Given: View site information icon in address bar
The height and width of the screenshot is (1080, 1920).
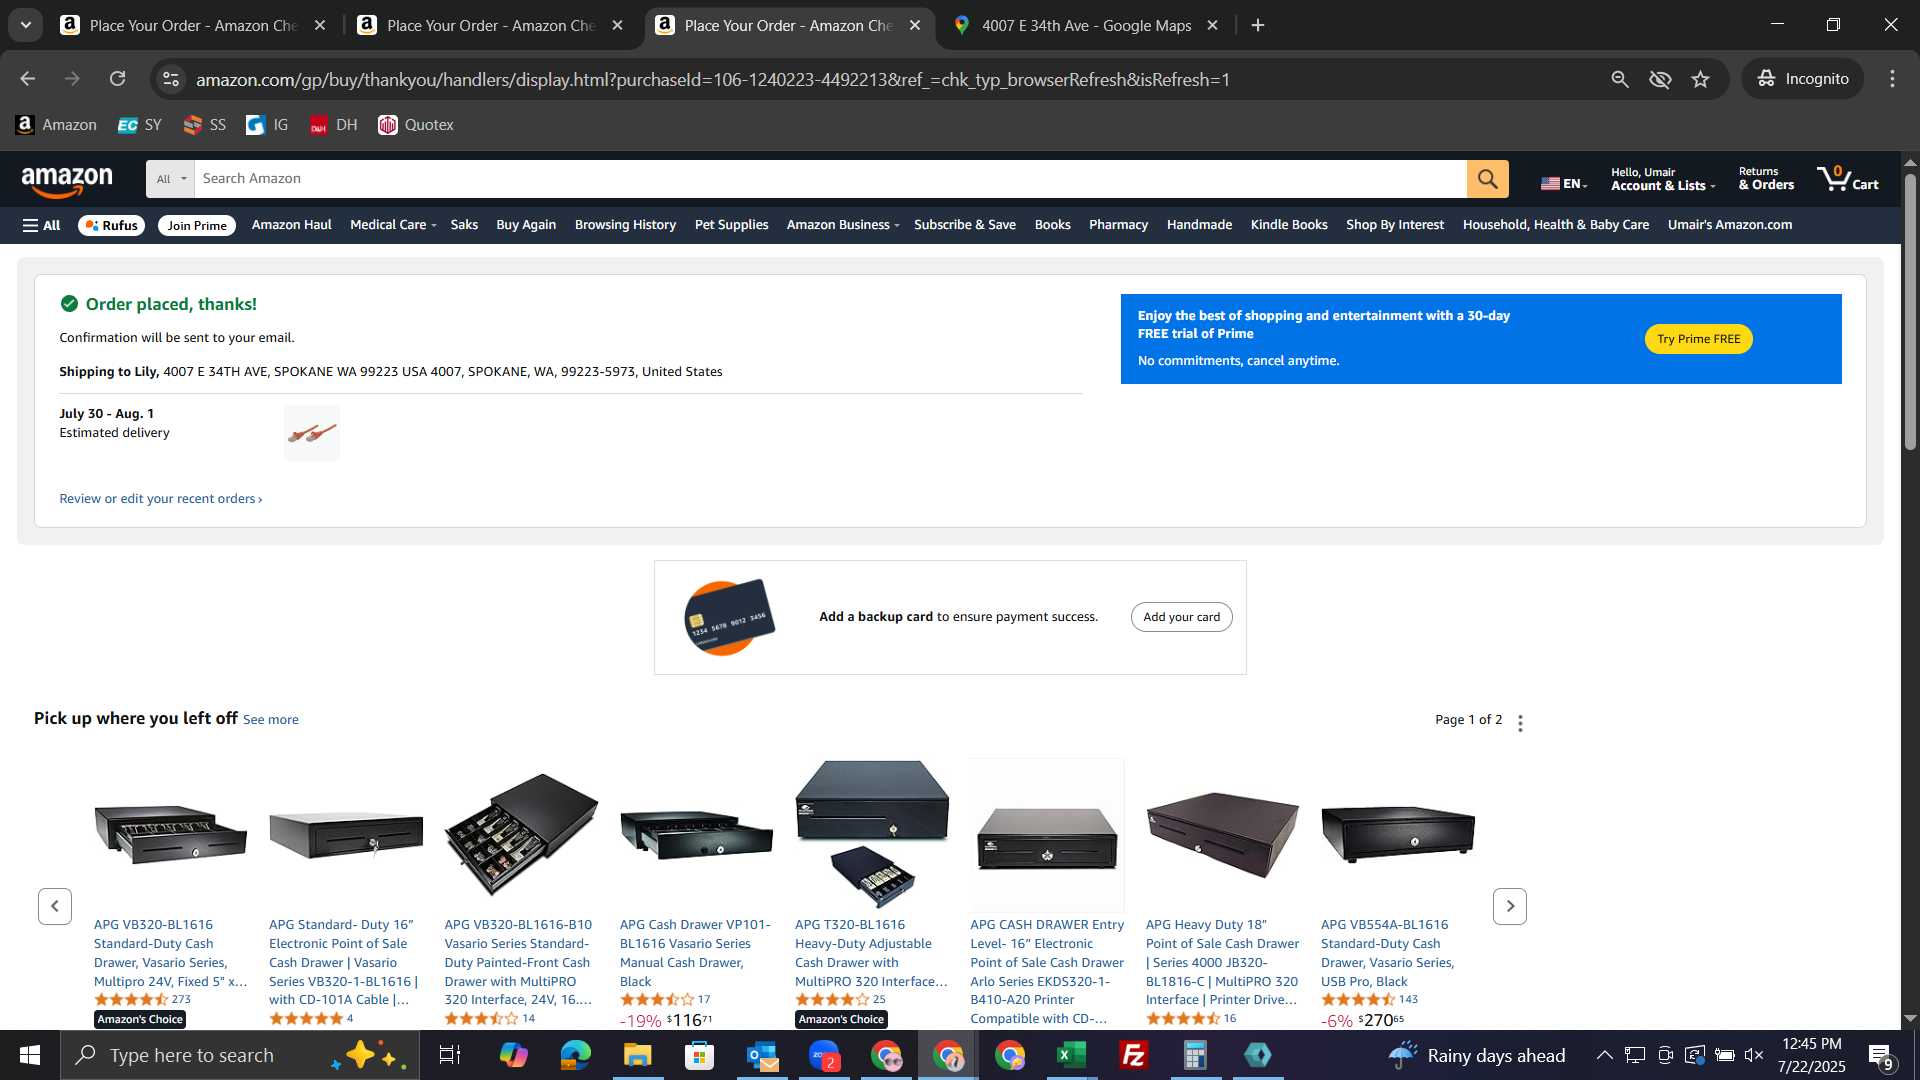Looking at the screenshot, I should point(171,79).
